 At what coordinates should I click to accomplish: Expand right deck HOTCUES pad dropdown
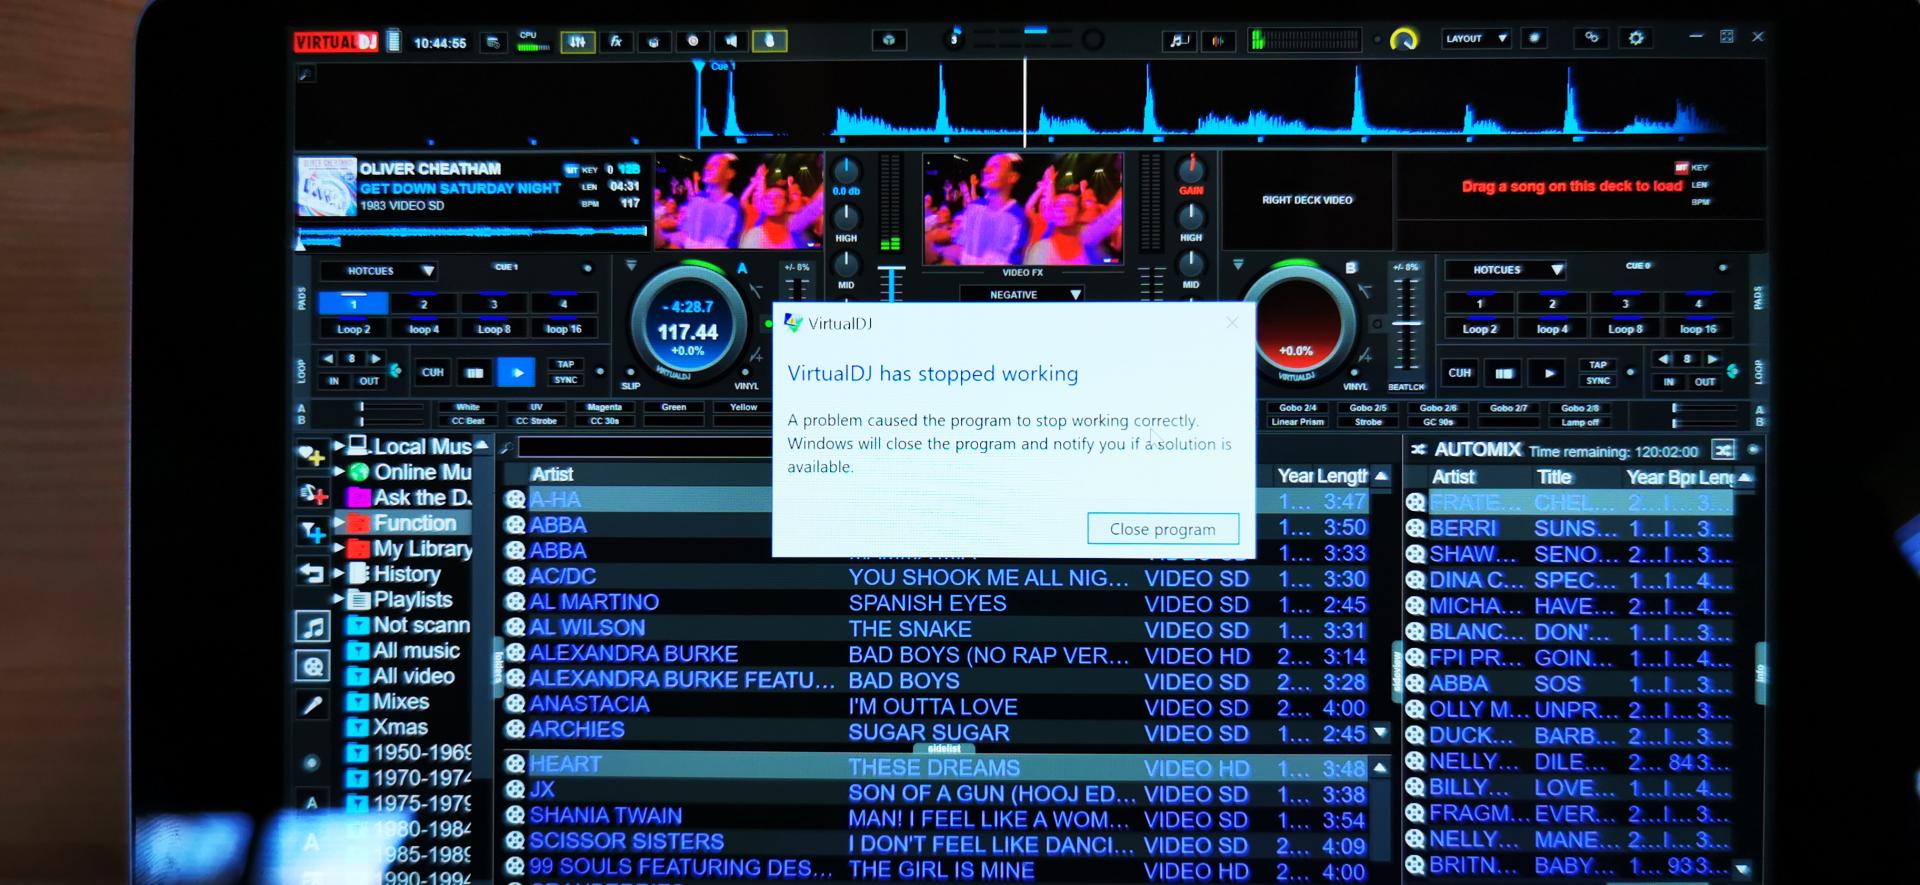coord(1505,270)
